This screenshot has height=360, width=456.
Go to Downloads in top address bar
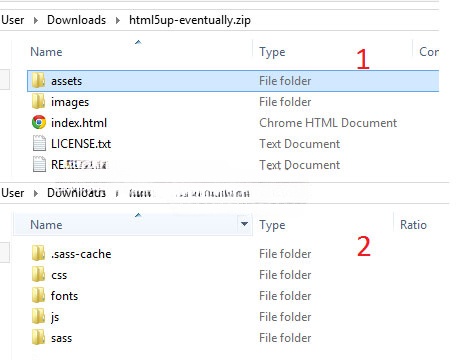tap(76, 20)
